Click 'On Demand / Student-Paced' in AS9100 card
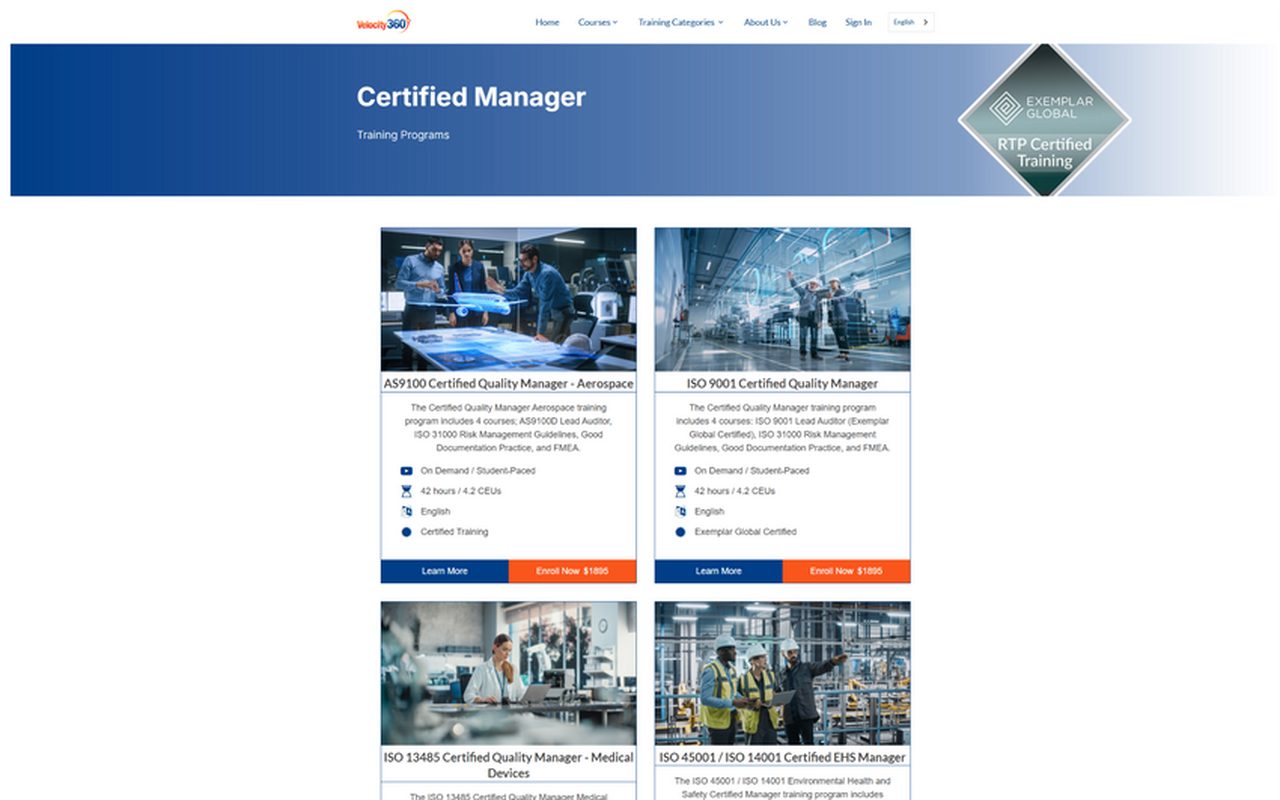 point(477,471)
